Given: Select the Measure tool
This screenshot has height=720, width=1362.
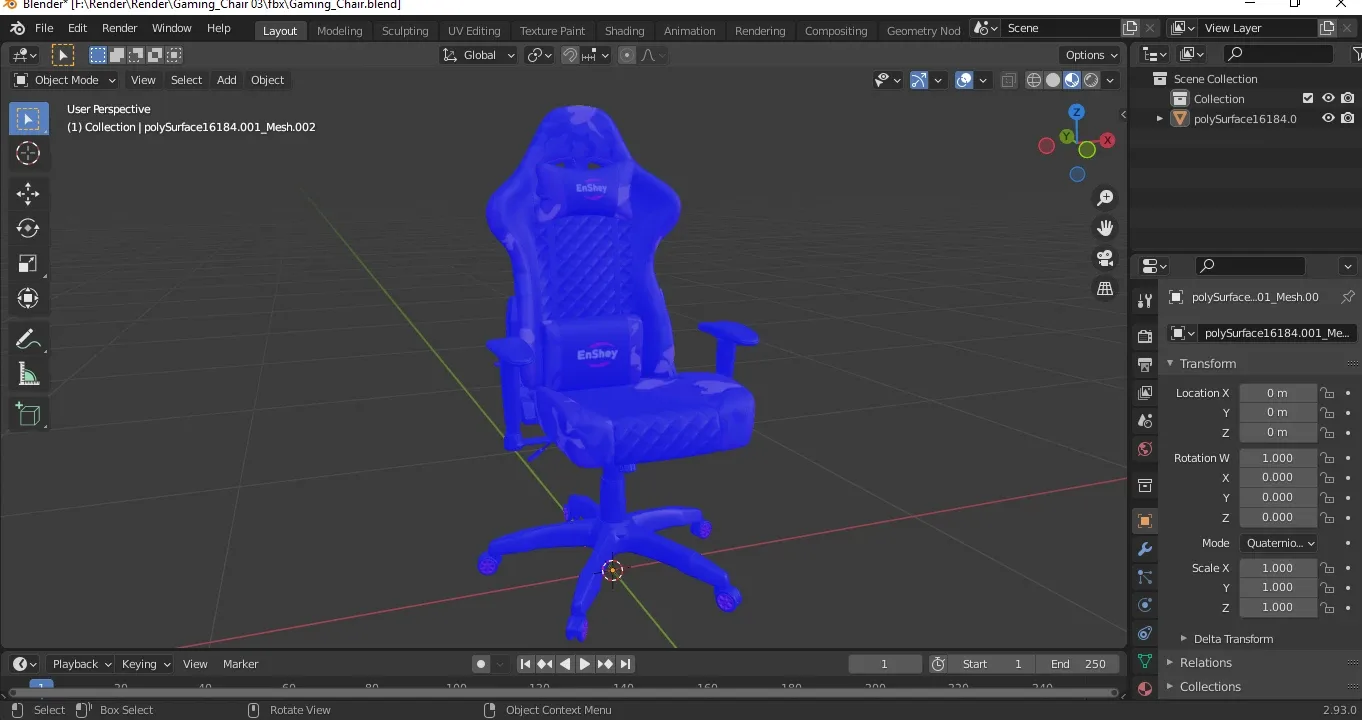Looking at the screenshot, I should 28,375.
